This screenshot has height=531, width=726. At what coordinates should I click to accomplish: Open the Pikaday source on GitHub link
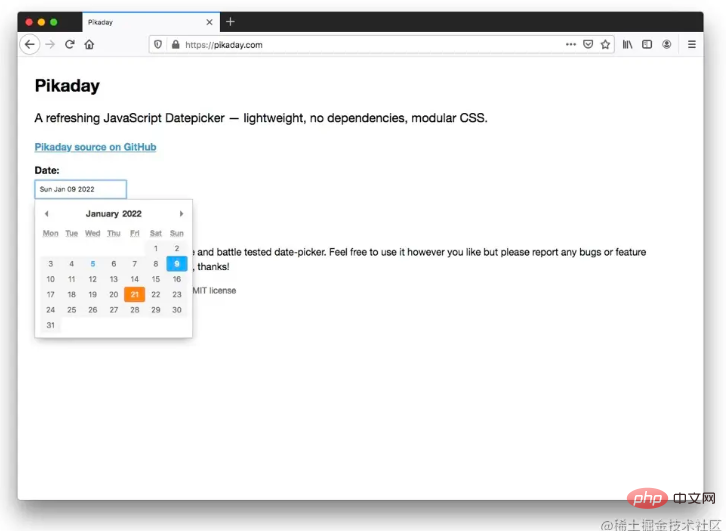coord(95,147)
